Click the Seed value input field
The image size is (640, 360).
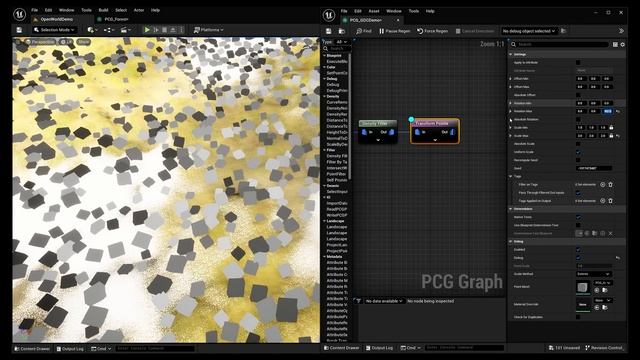pos(594,168)
